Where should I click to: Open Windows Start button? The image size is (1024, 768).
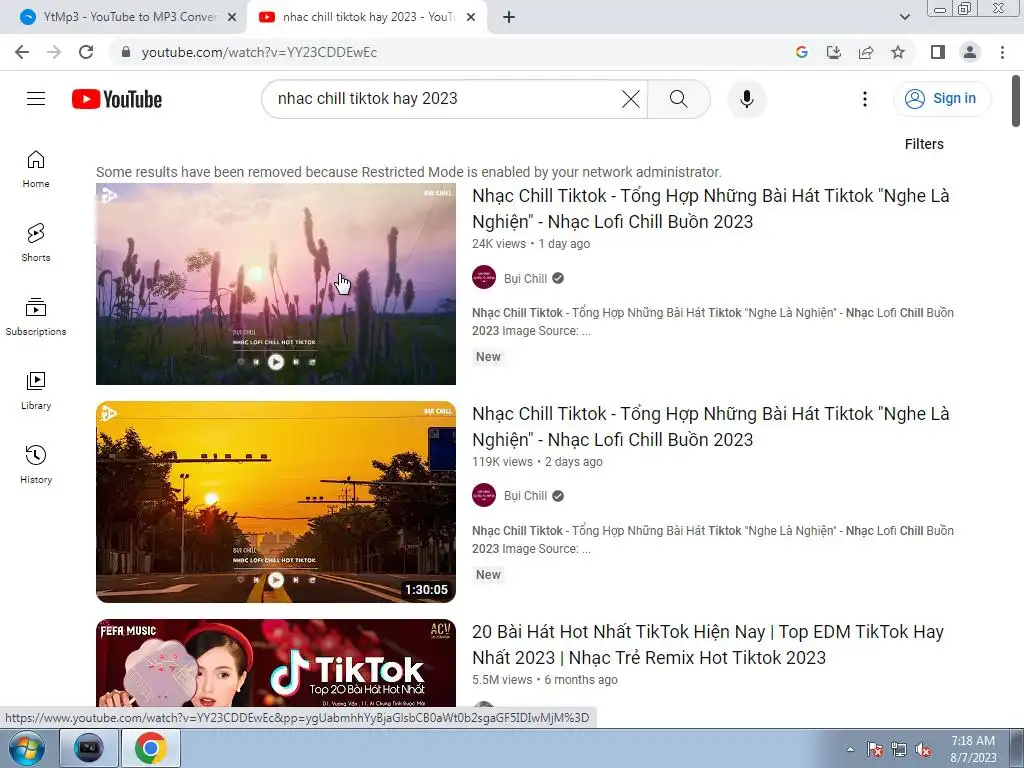[x=26, y=748]
